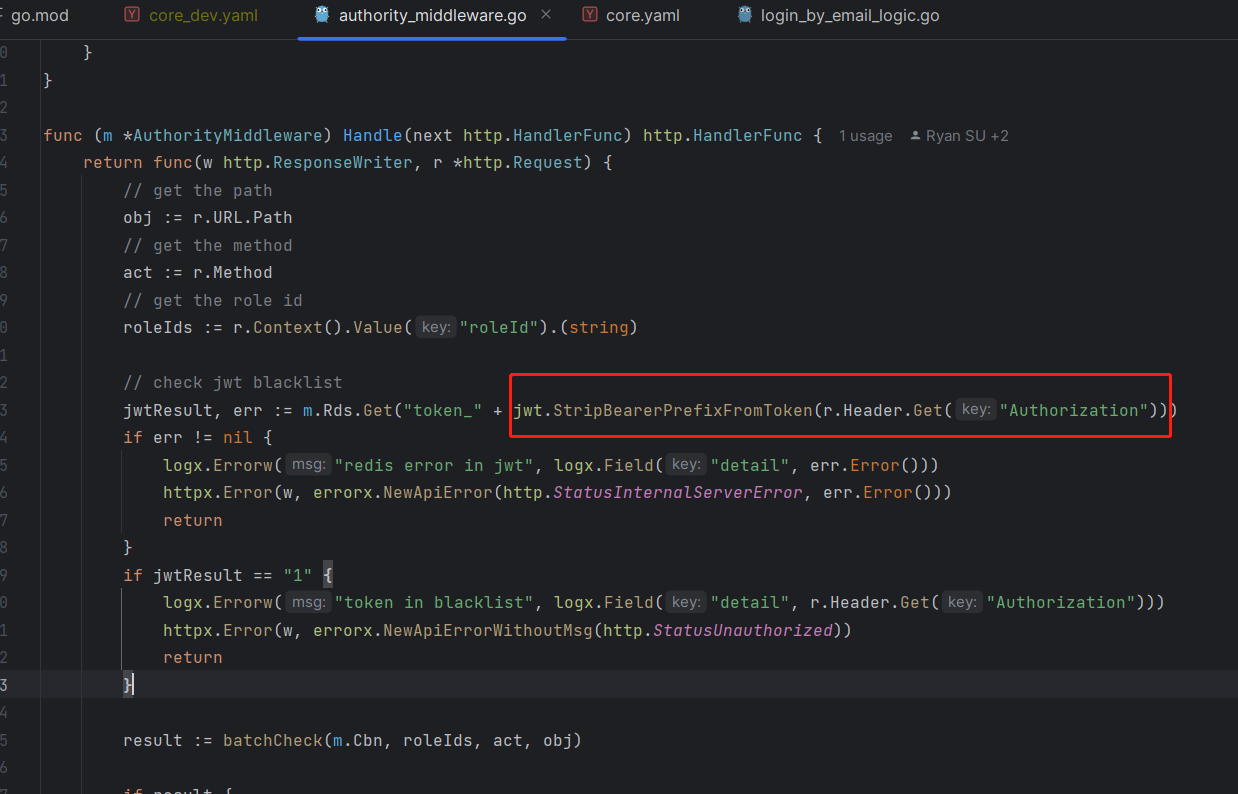Click 'r.Method' expression
This screenshot has height=794, width=1238.
(x=233, y=272)
